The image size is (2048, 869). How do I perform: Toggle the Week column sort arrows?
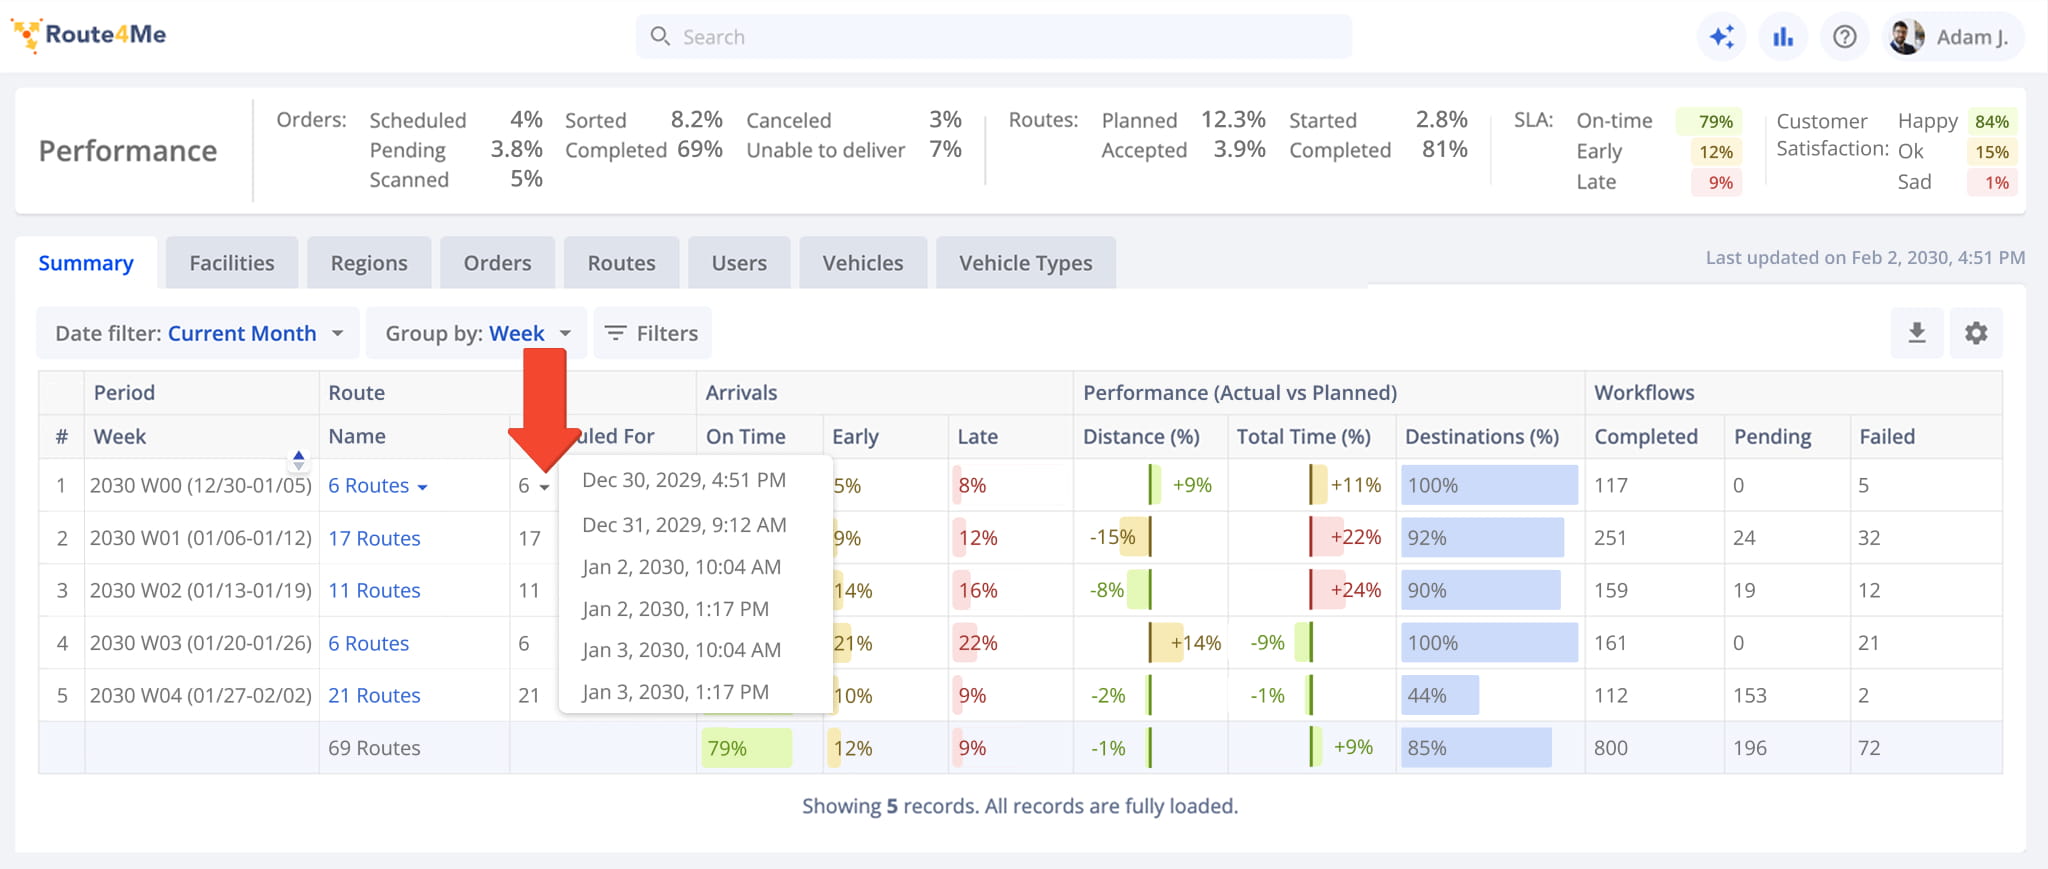[299, 460]
